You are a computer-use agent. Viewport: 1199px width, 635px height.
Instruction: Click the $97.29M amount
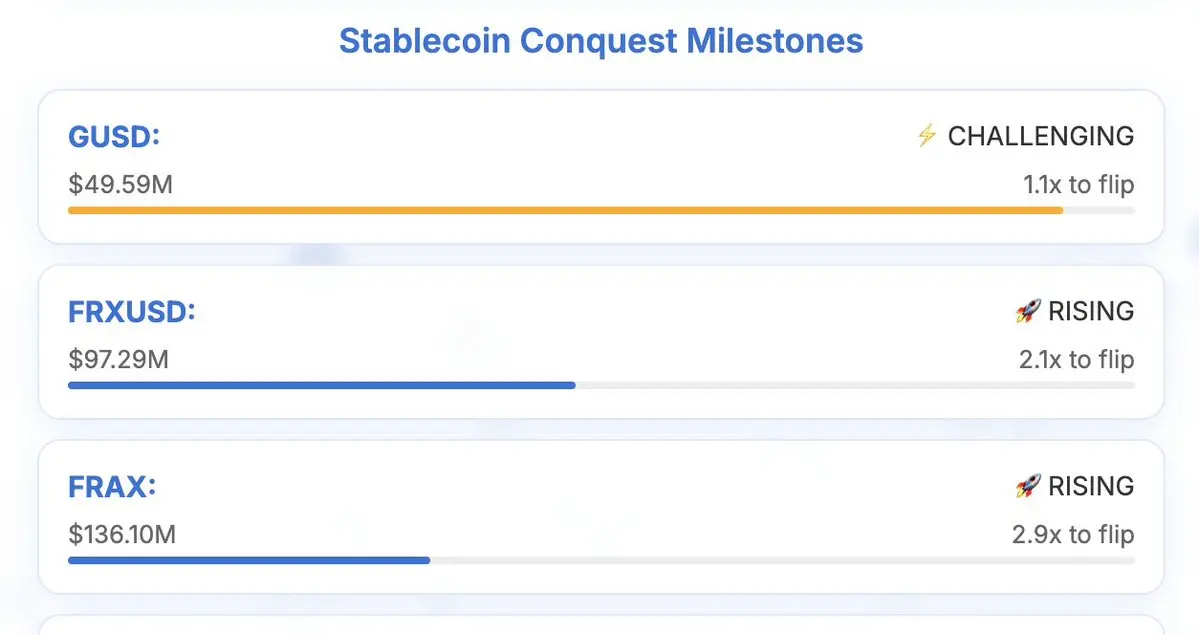(118, 359)
